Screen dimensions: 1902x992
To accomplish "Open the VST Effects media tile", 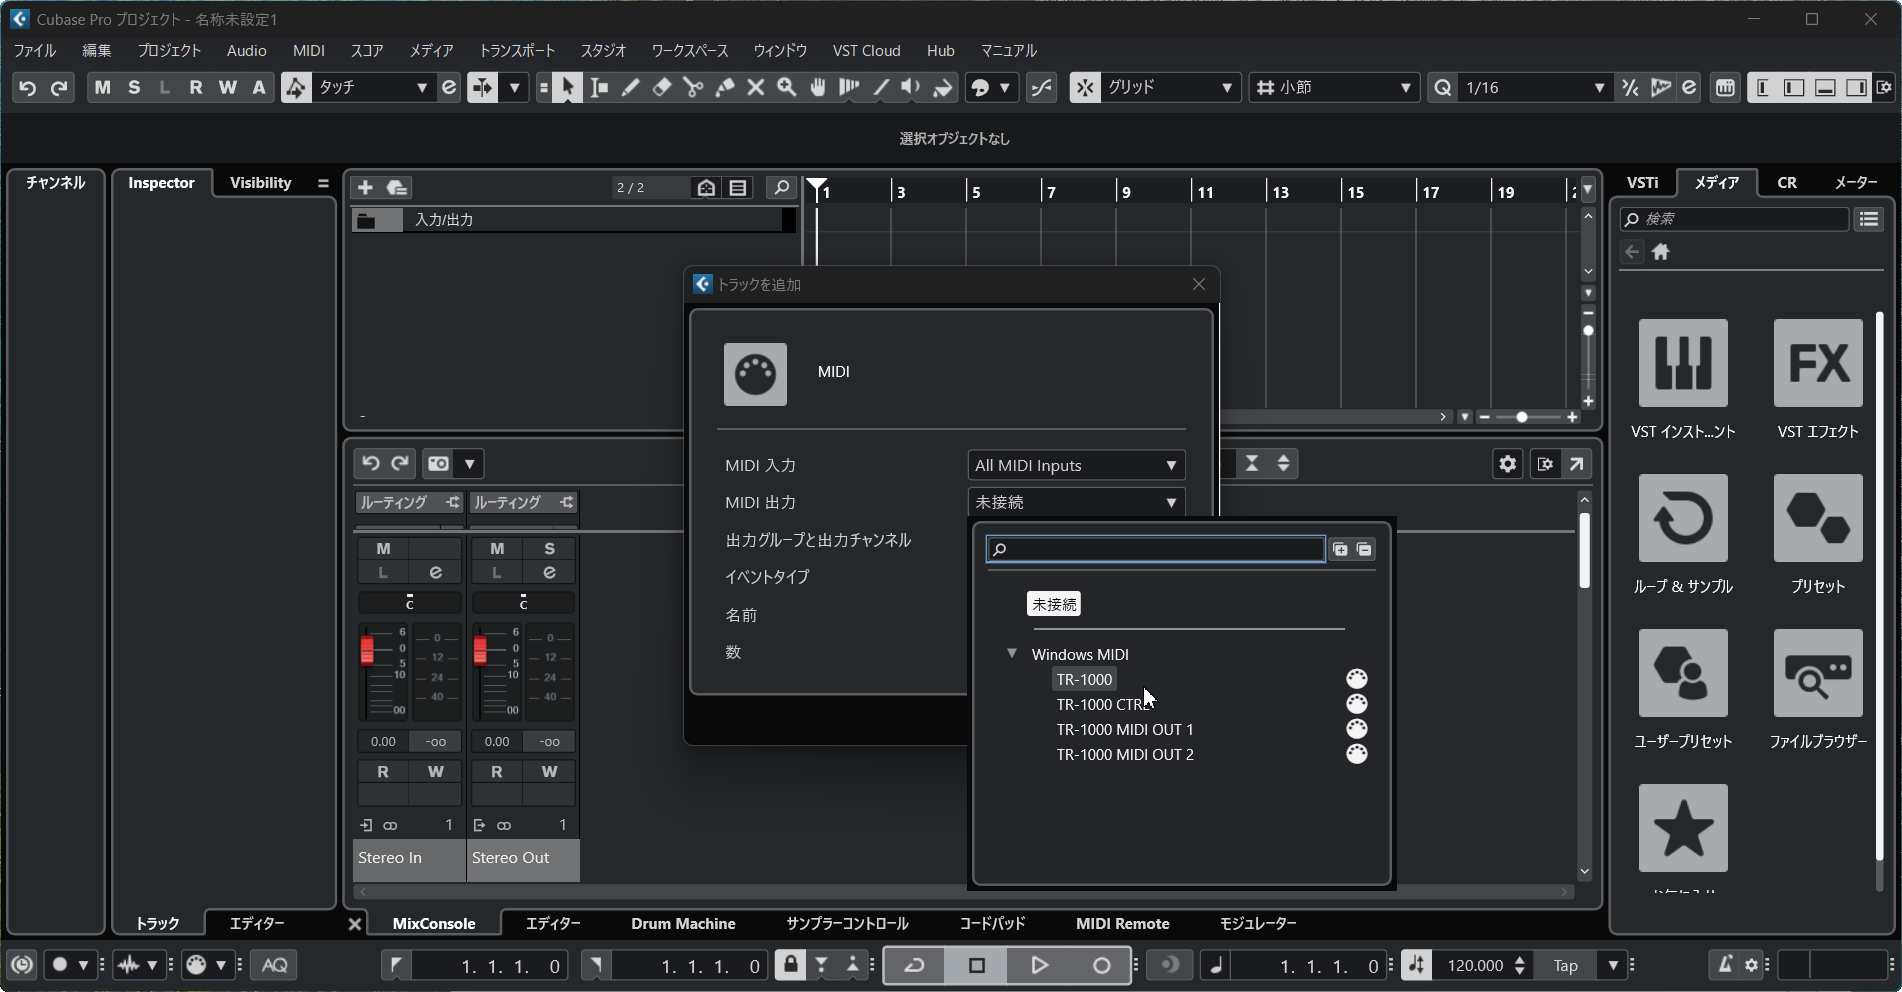I will (x=1817, y=363).
